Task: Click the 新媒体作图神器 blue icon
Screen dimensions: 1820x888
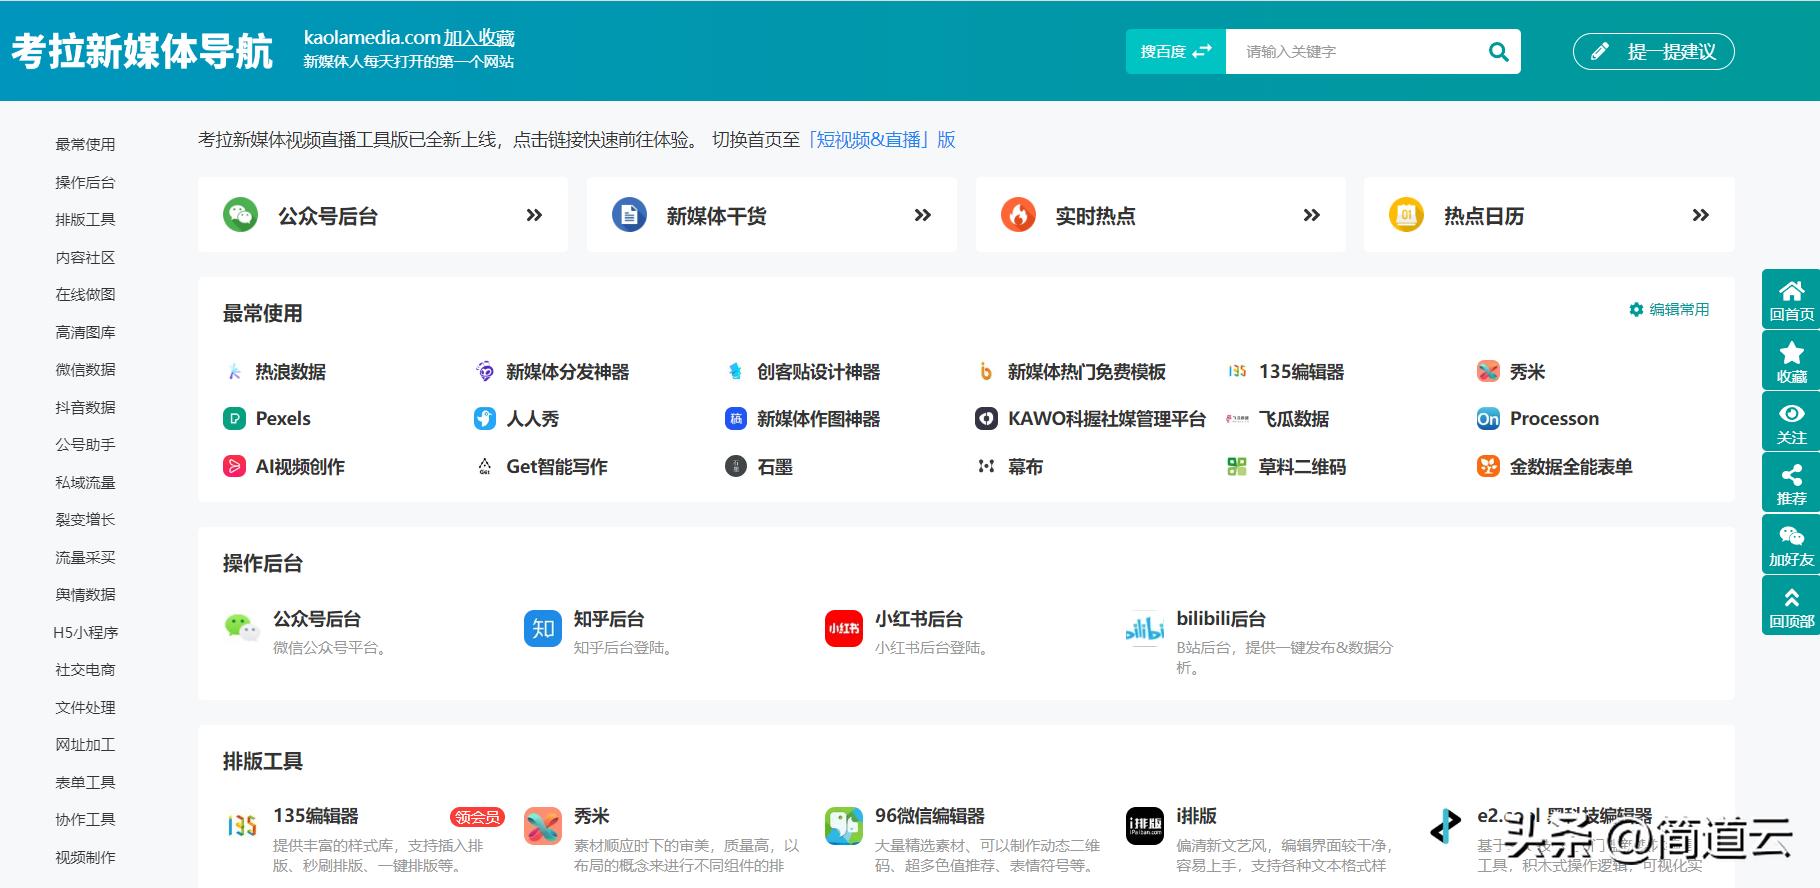Action: click(736, 419)
